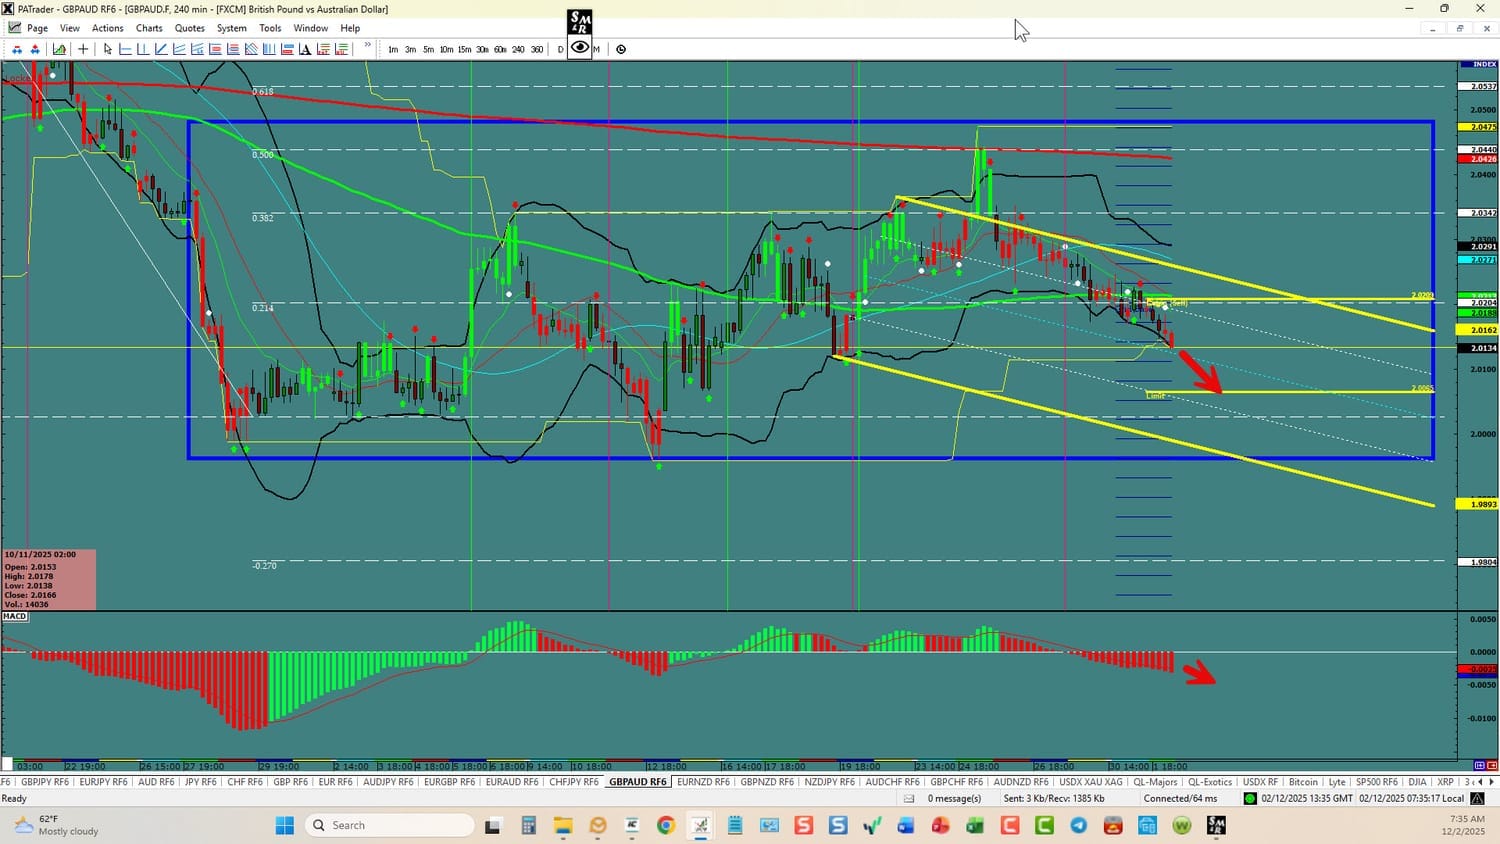Viewport: 1500px width, 844px height.
Task: Switch to the EURNZD RF6 tab
Action: (703, 782)
